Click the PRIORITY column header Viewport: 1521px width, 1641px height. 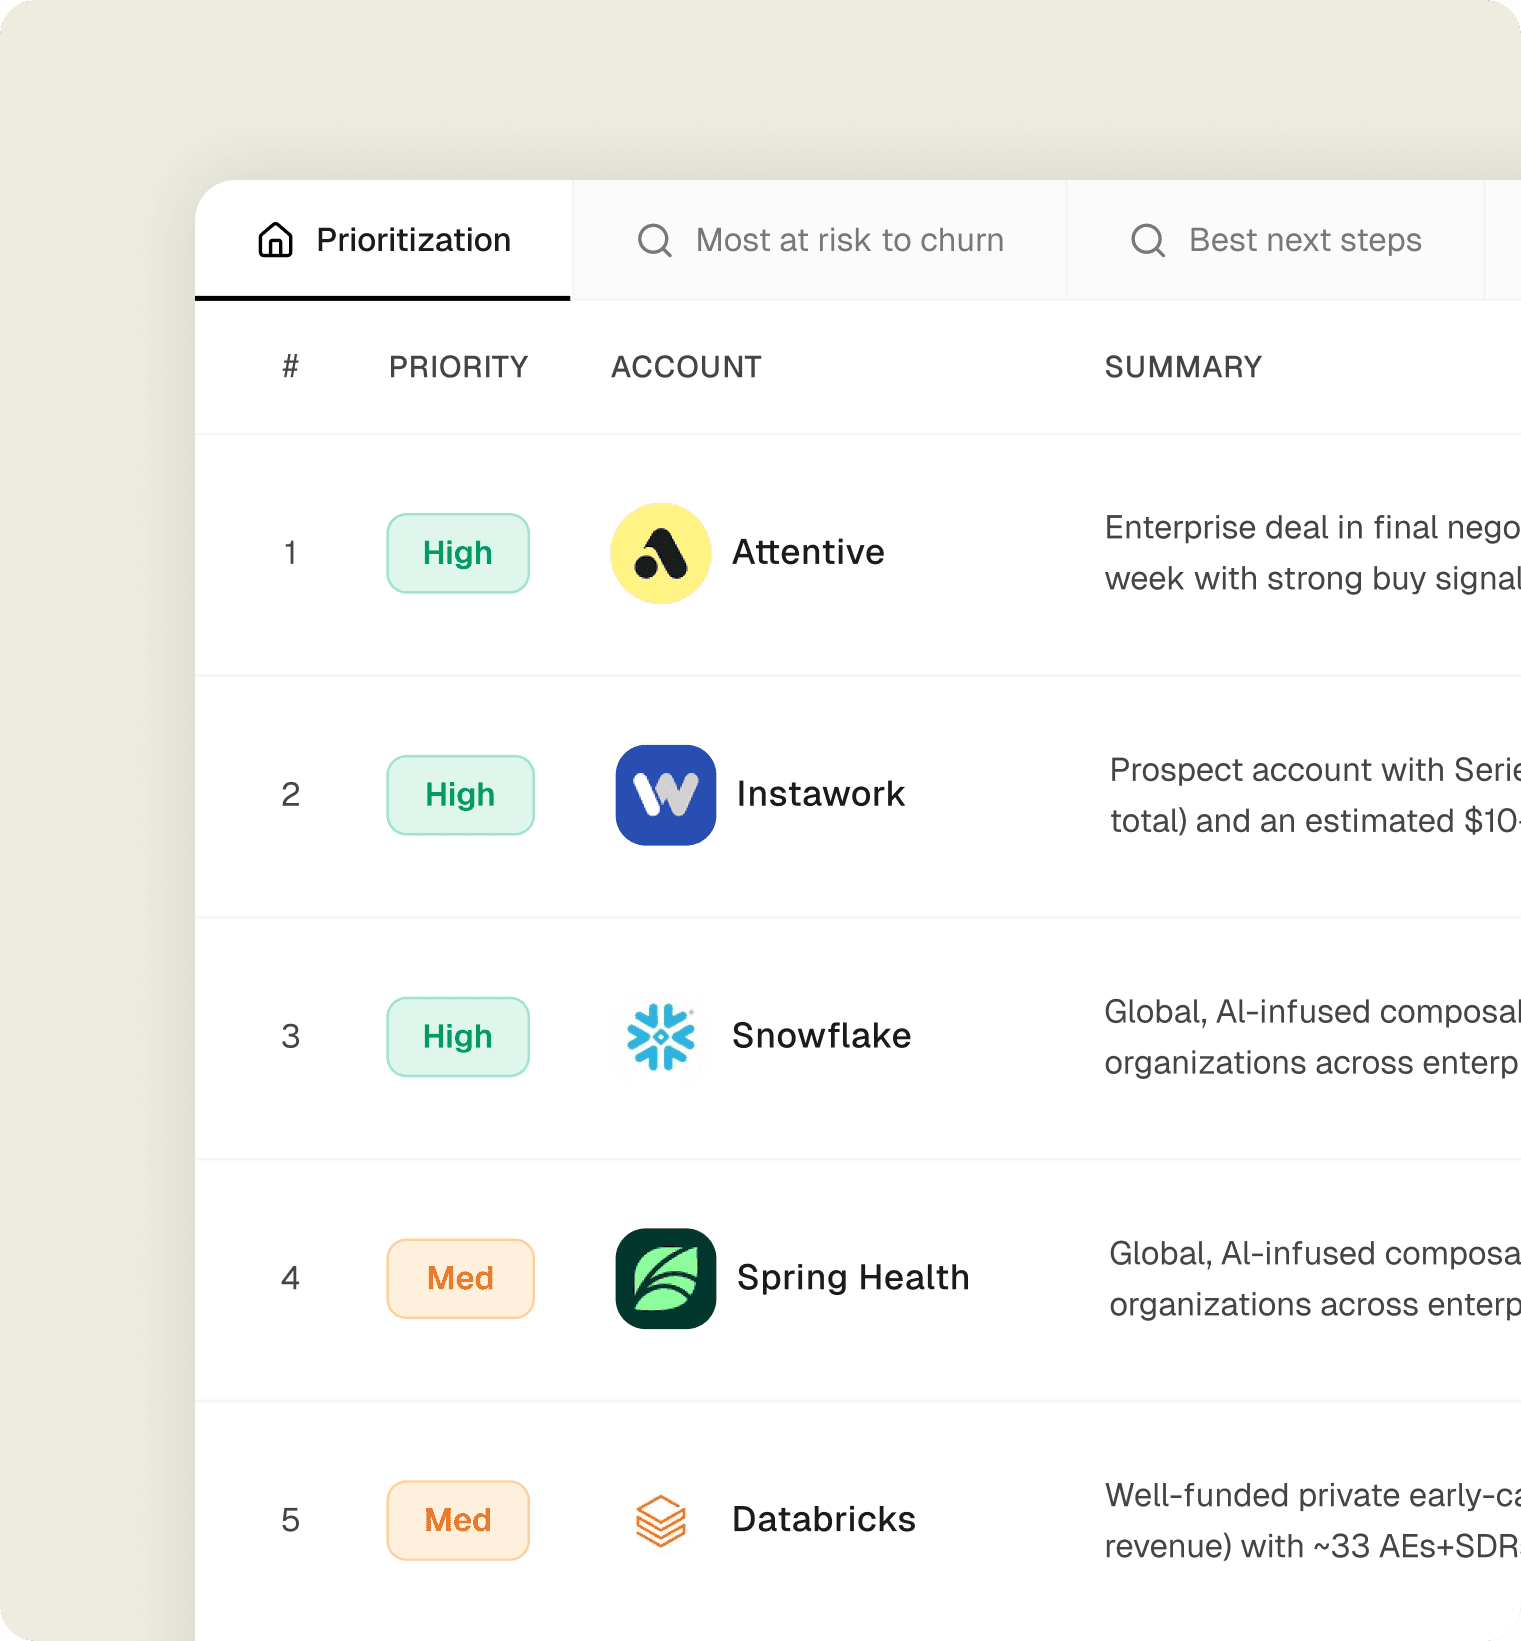(458, 367)
